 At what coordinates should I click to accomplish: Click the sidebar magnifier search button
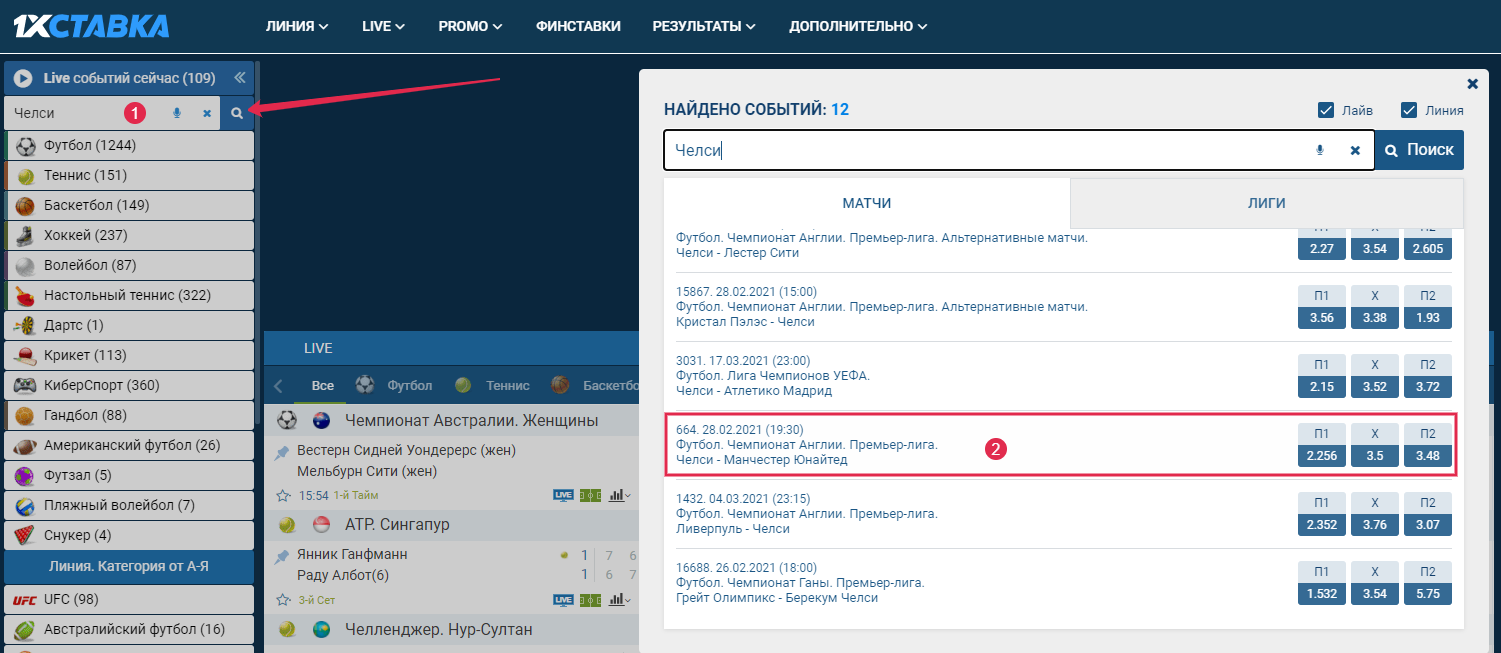point(237,113)
